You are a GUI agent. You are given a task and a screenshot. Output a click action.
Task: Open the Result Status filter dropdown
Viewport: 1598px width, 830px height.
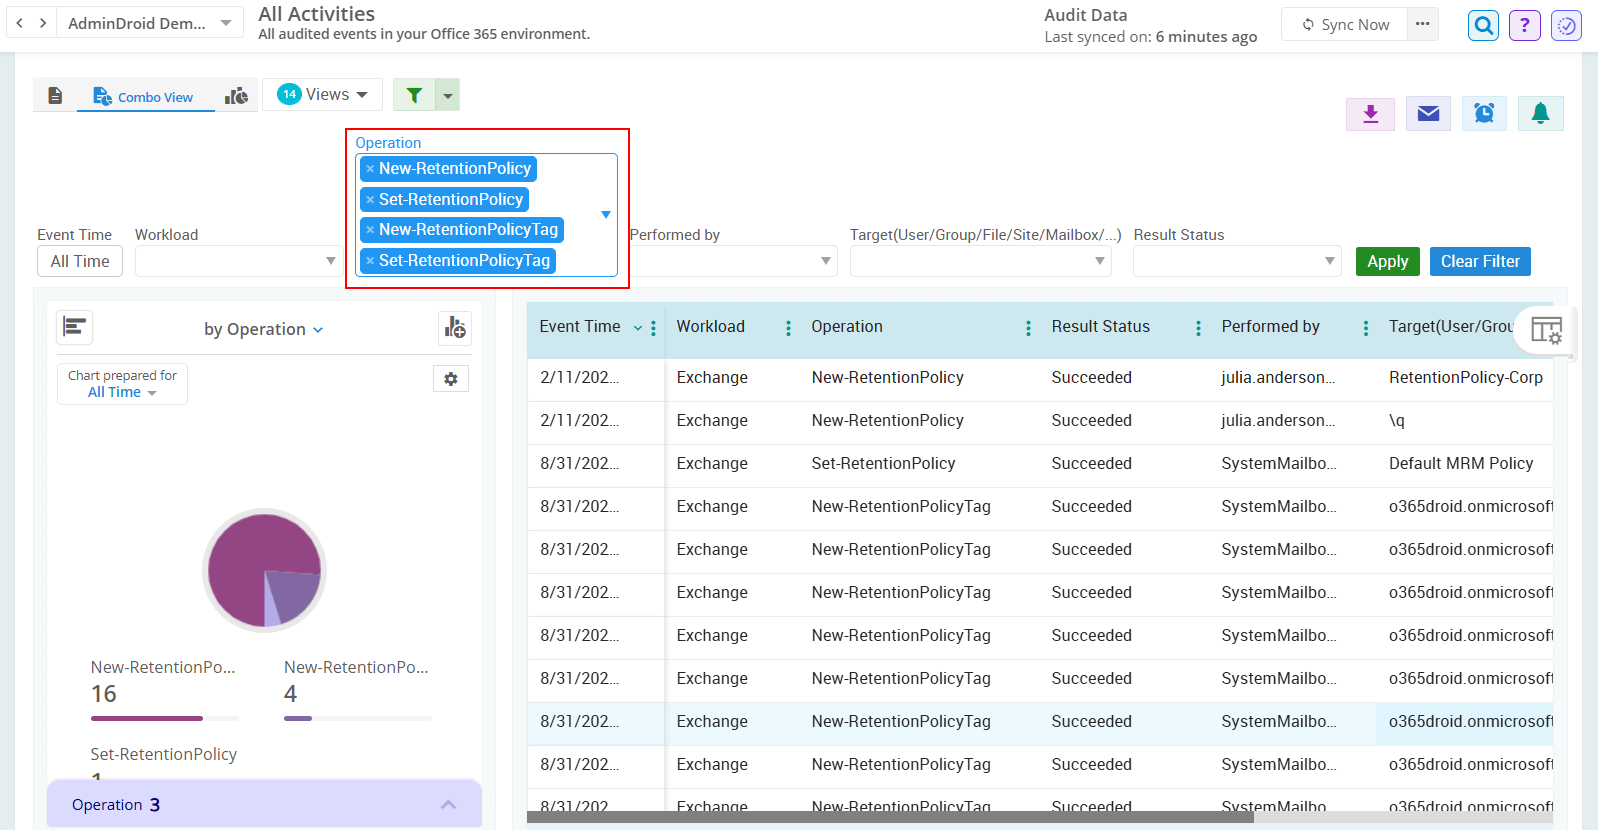coord(1236,261)
